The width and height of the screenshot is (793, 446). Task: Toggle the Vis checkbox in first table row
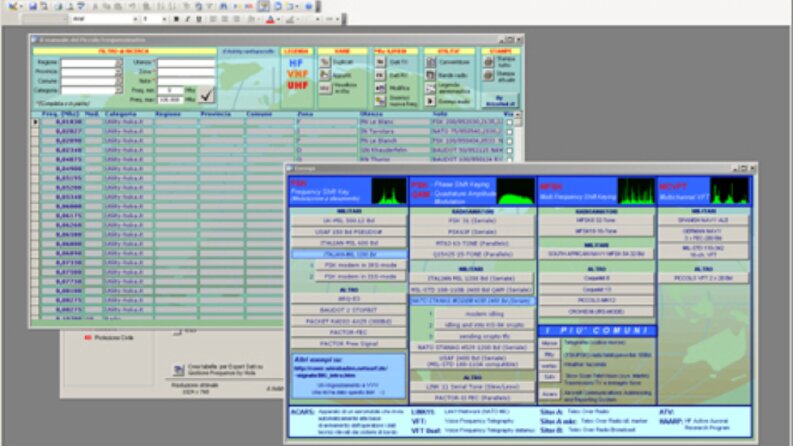click(x=509, y=122)
